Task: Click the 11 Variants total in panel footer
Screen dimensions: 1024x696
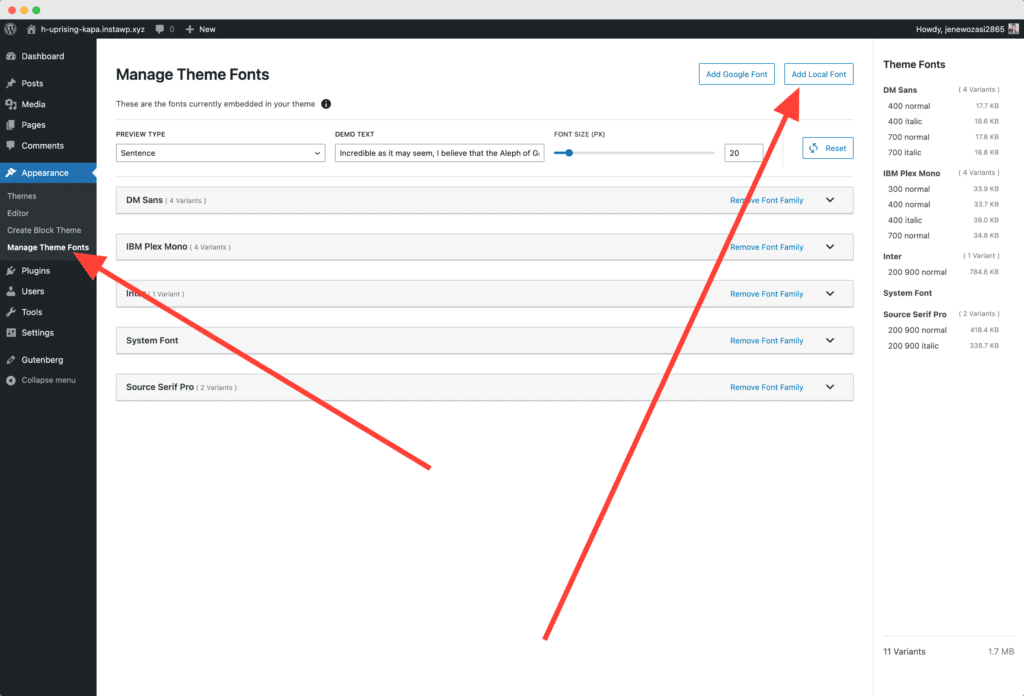Action: click(x=904, y=652)
